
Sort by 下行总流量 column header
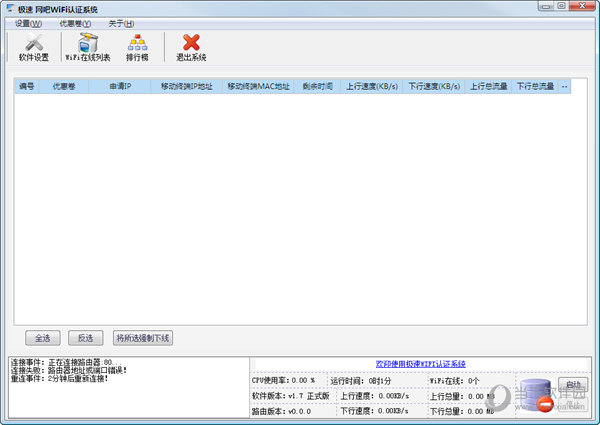click(535, 86)
